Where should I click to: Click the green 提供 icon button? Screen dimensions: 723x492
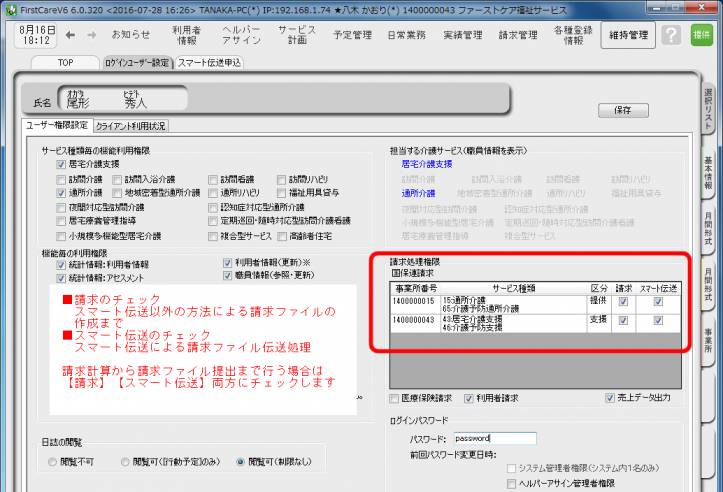(702, 35)
